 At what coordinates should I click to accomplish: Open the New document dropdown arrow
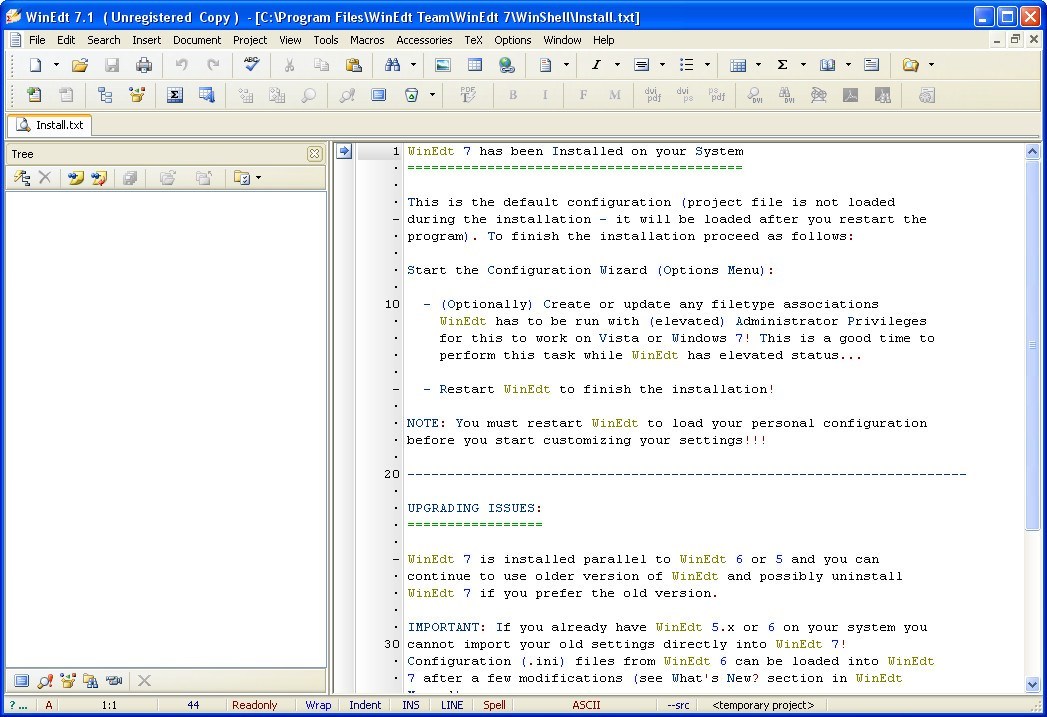56,65
